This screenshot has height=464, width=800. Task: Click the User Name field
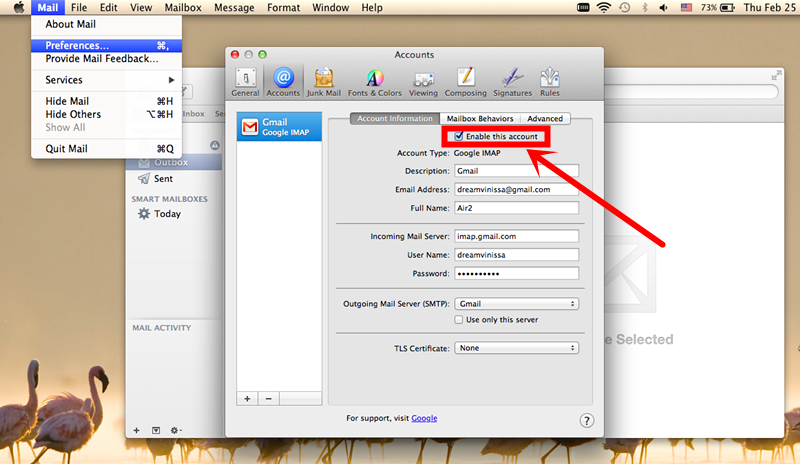(x=516, y=255)
